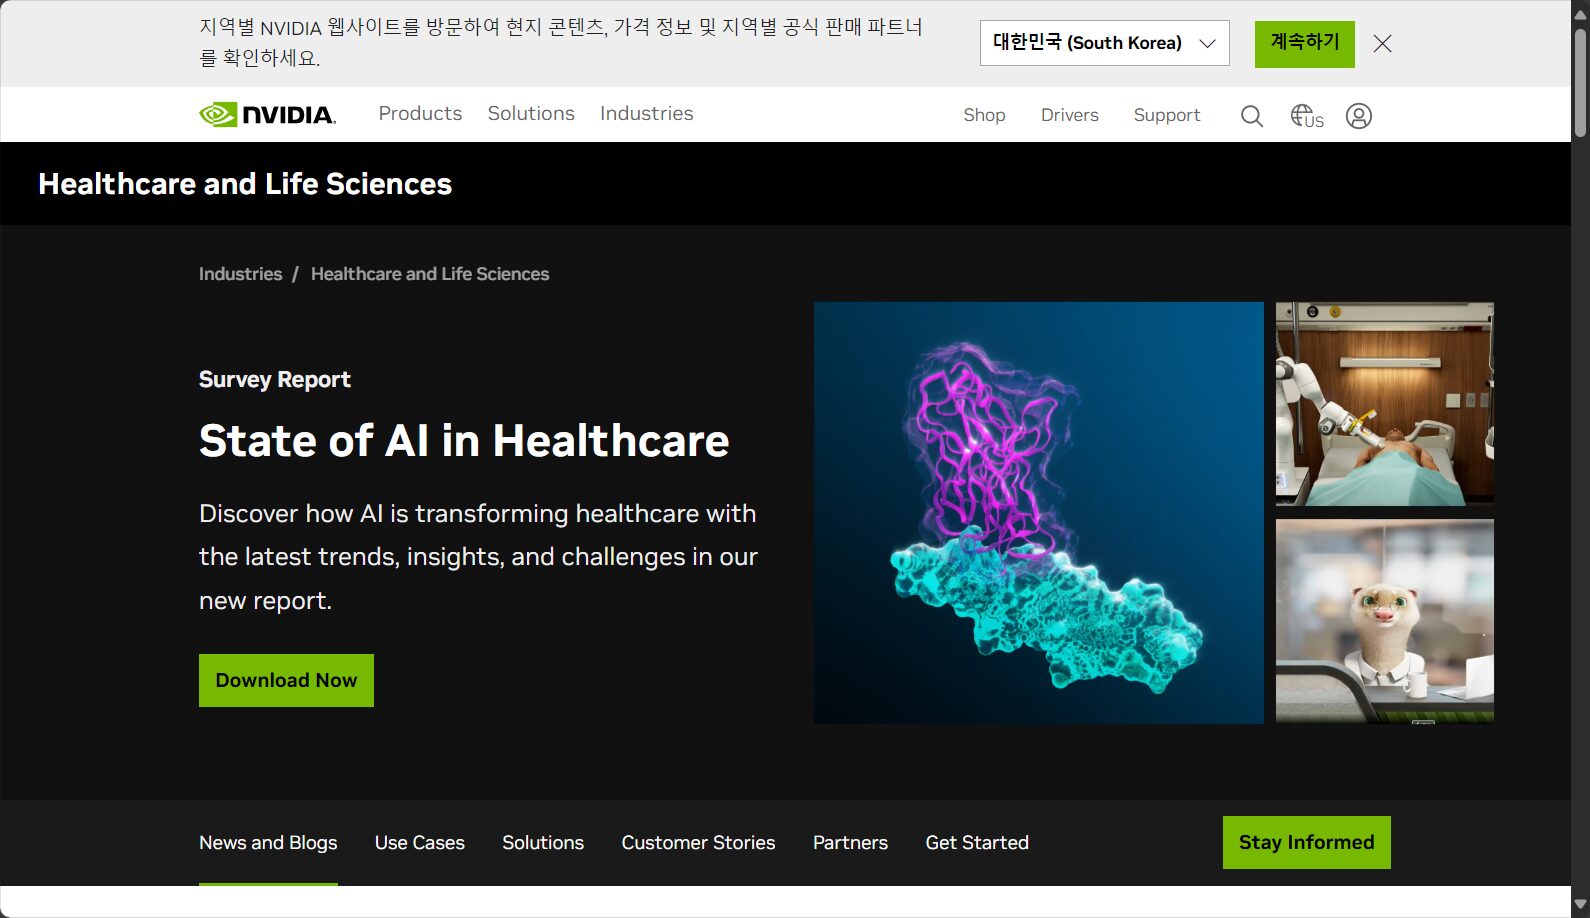1590x918 pixels.
Task: Select the Partners tab
Action: point(850,843)
